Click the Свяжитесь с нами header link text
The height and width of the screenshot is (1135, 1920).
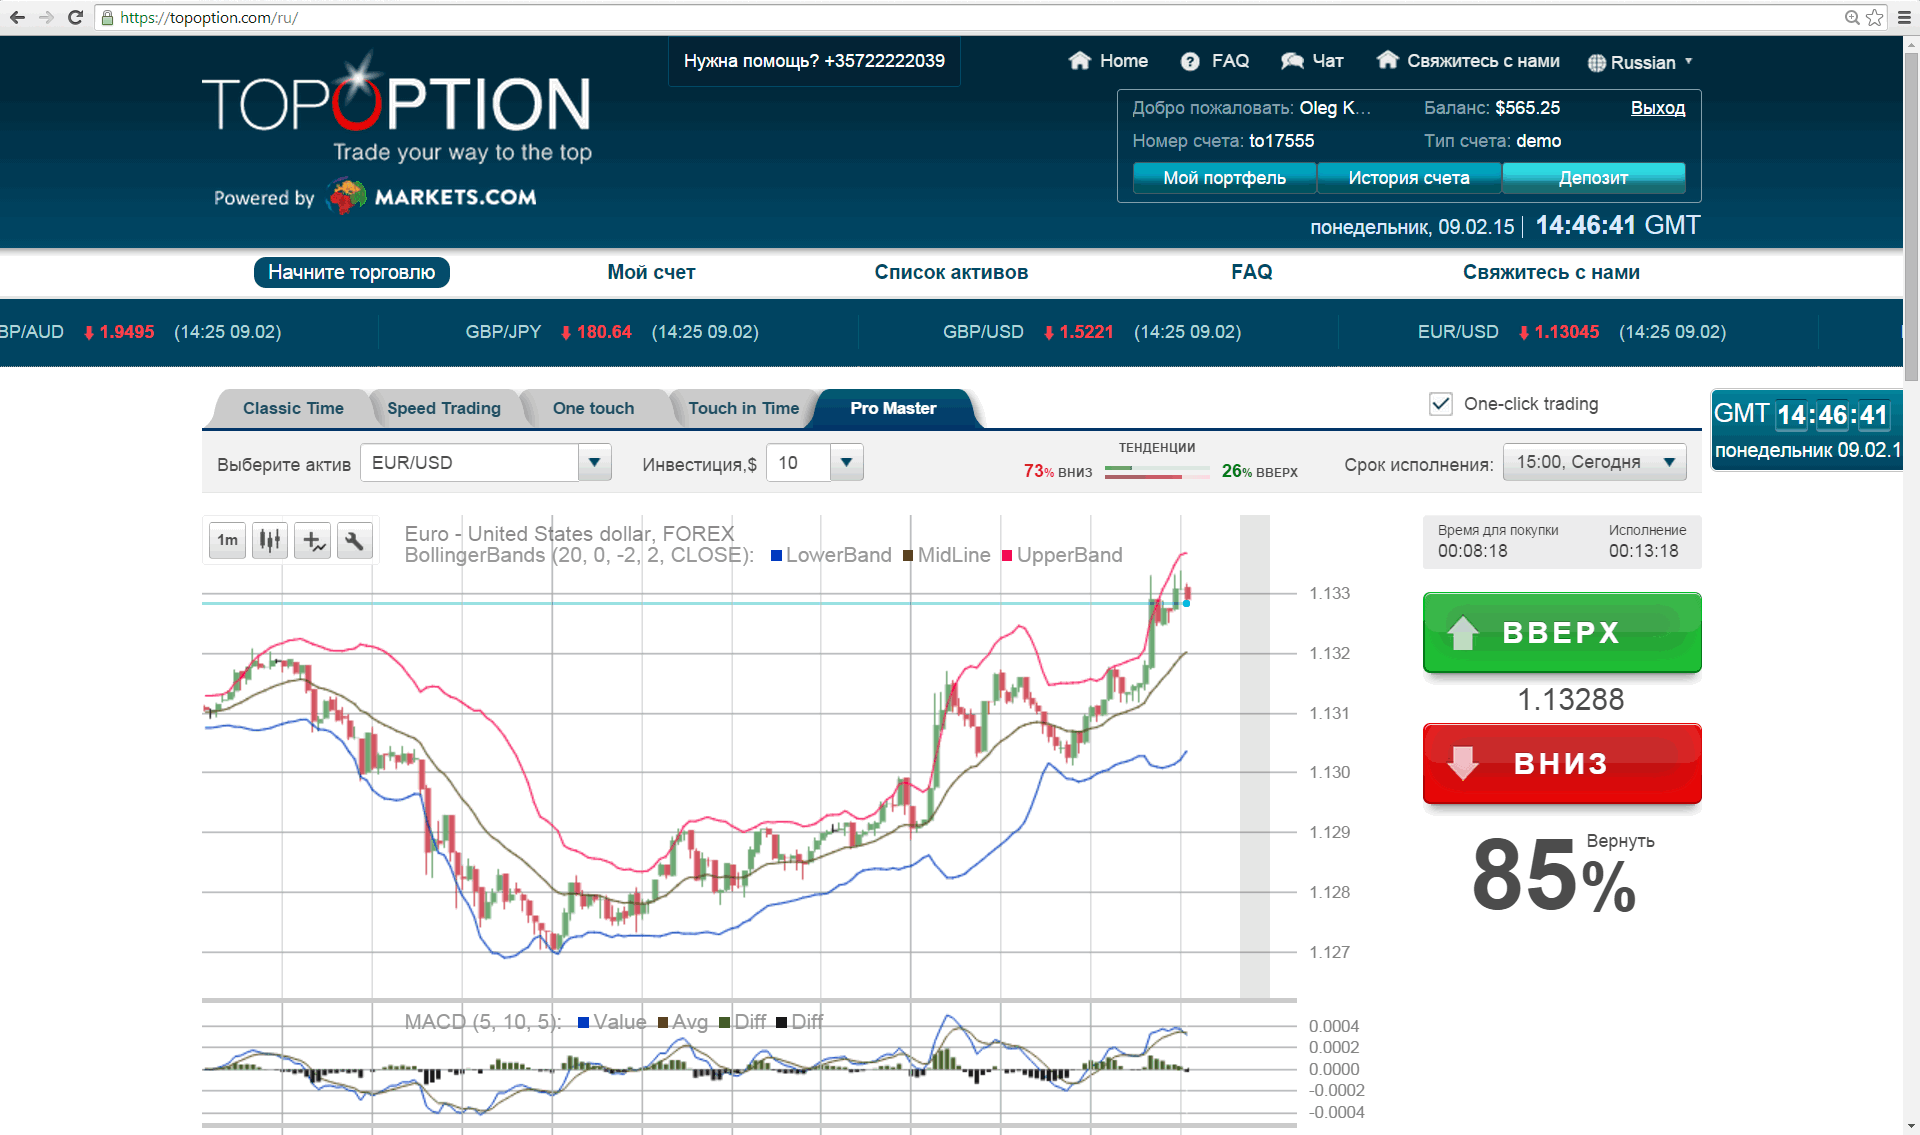pyautogui.click(x=1483, y=61)
